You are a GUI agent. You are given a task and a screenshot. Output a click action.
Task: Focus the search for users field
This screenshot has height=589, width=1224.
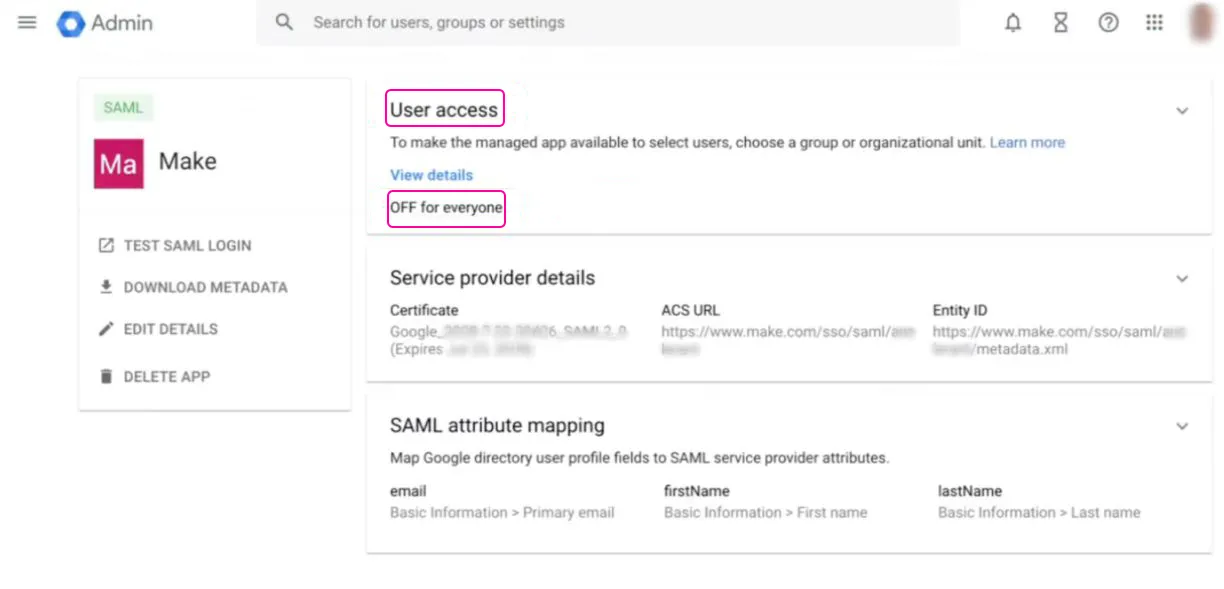tap(608, 22)
